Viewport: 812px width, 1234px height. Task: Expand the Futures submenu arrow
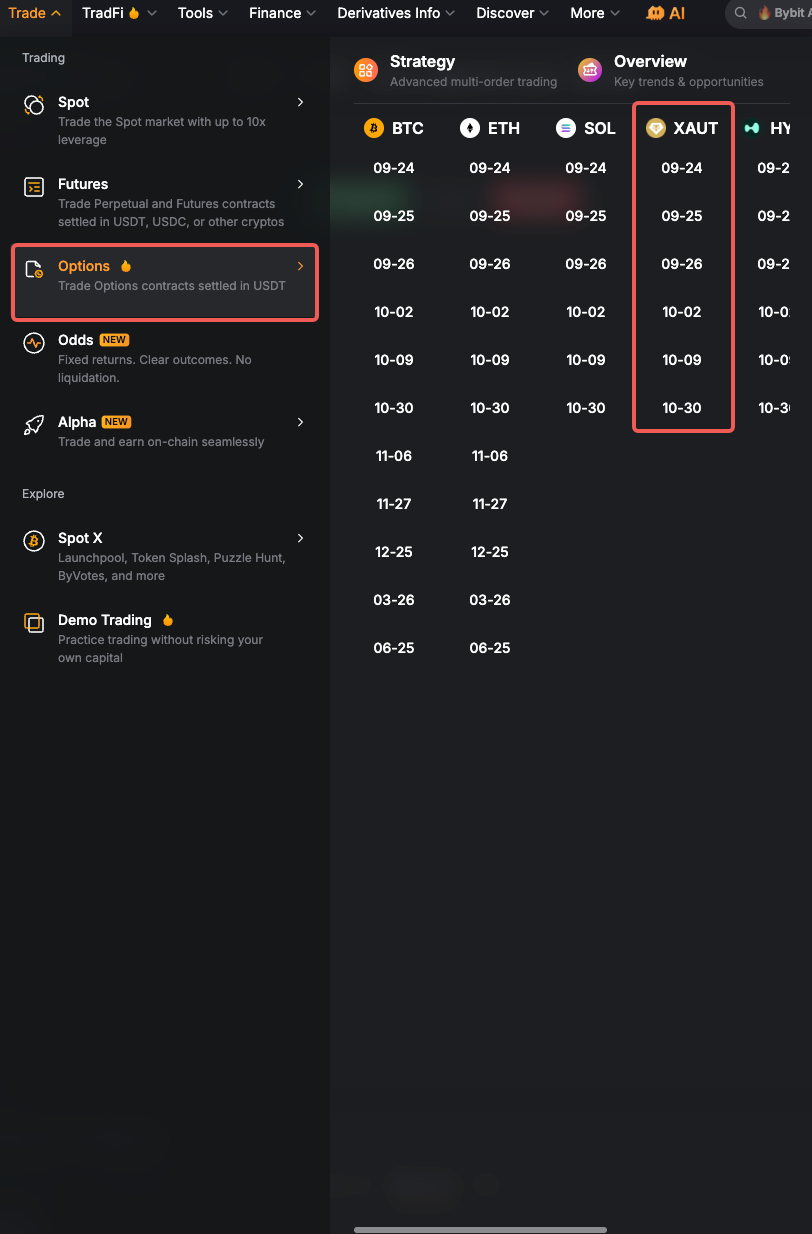point(300,184)
